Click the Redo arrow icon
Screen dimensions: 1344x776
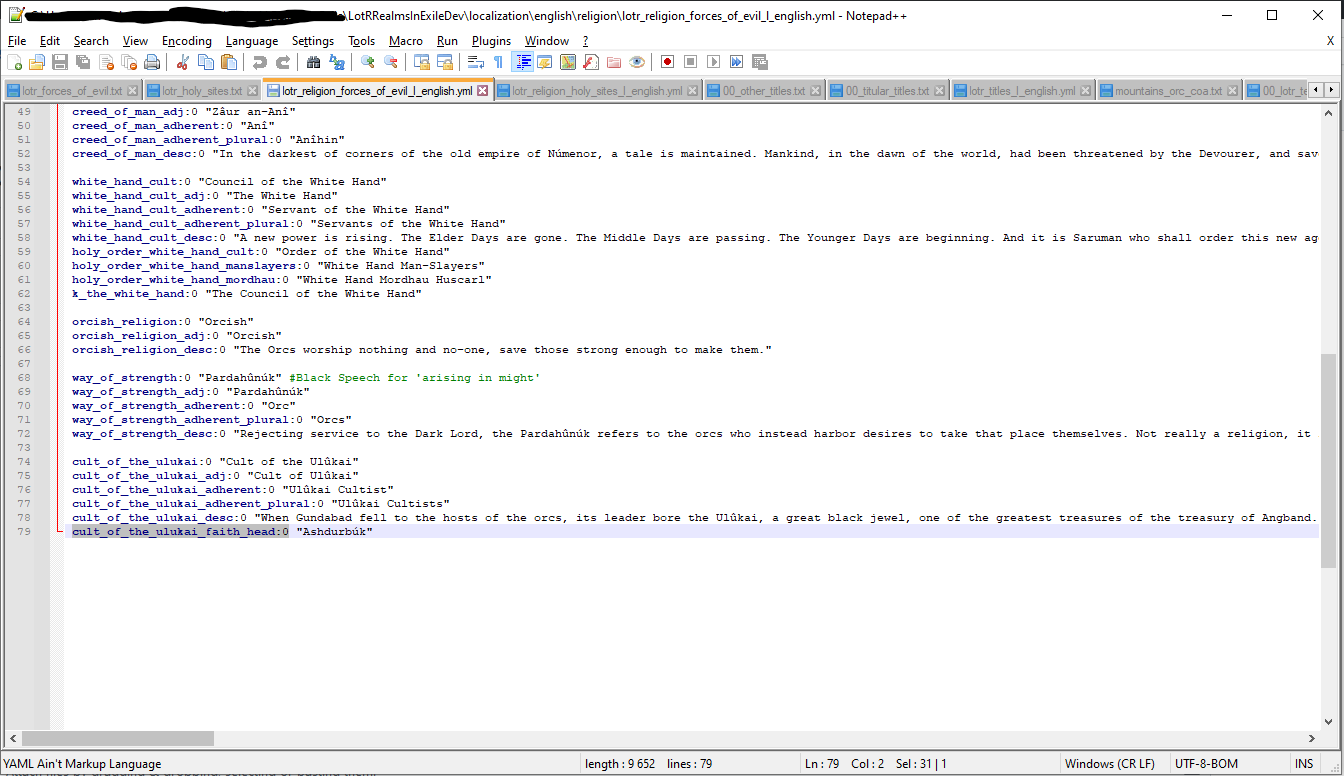click(x=283, y=62)
